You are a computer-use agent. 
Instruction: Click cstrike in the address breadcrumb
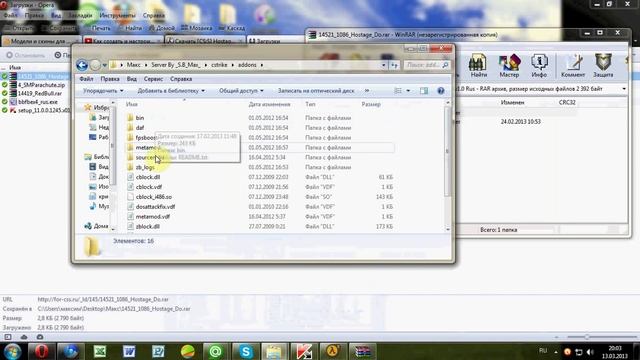tap(219, 65)
